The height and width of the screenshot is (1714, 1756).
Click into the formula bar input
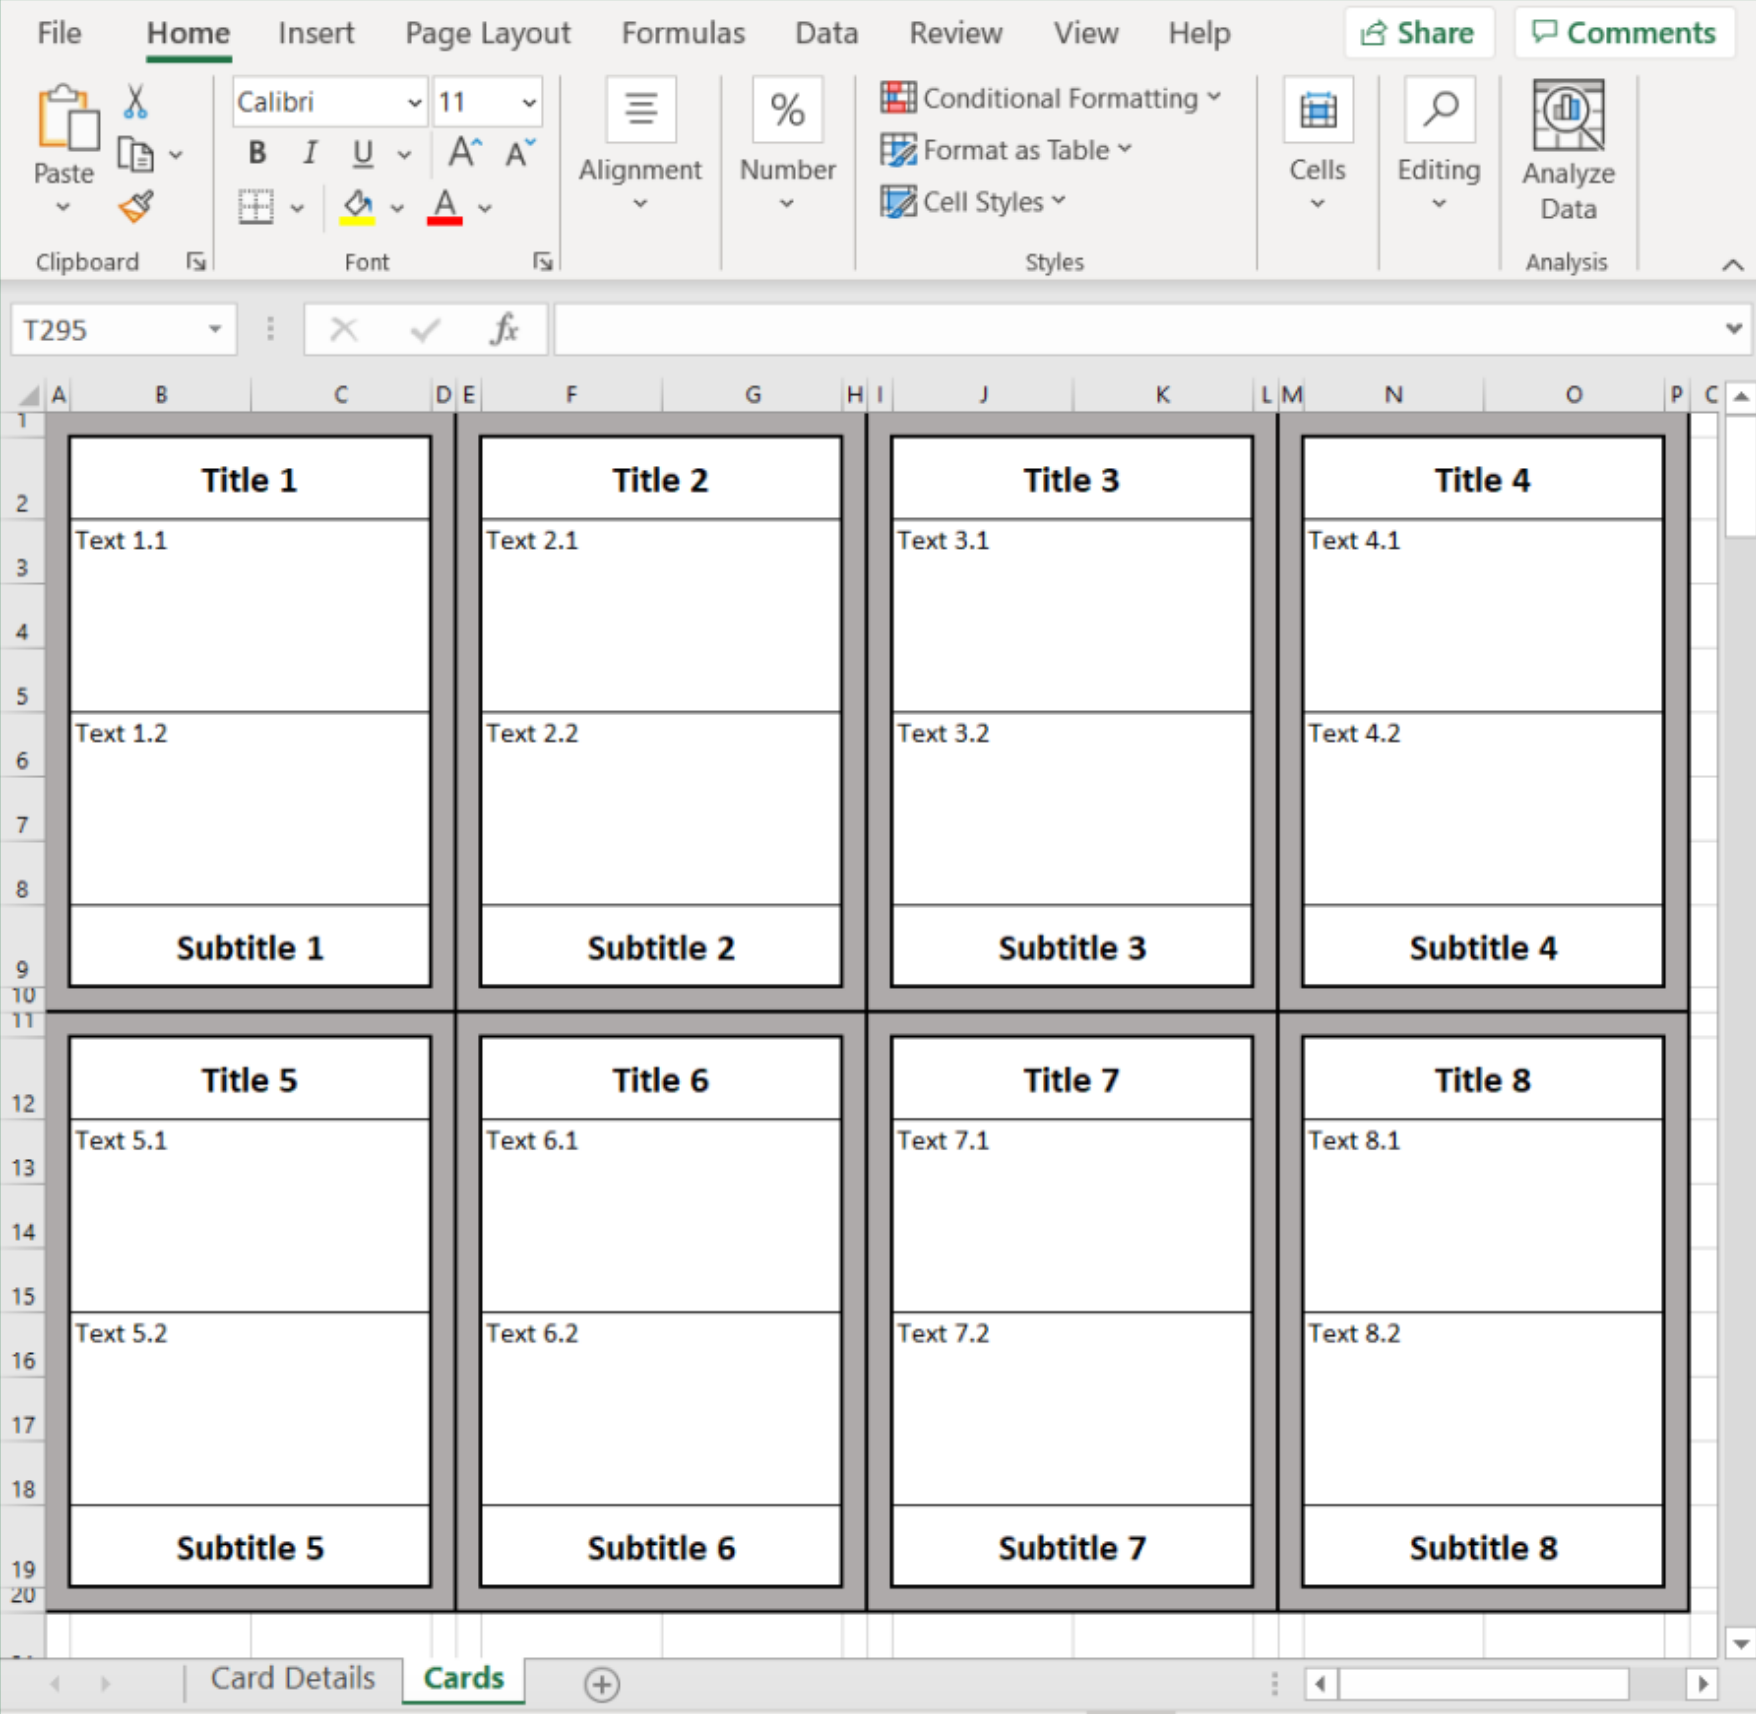pos(1138,329)
